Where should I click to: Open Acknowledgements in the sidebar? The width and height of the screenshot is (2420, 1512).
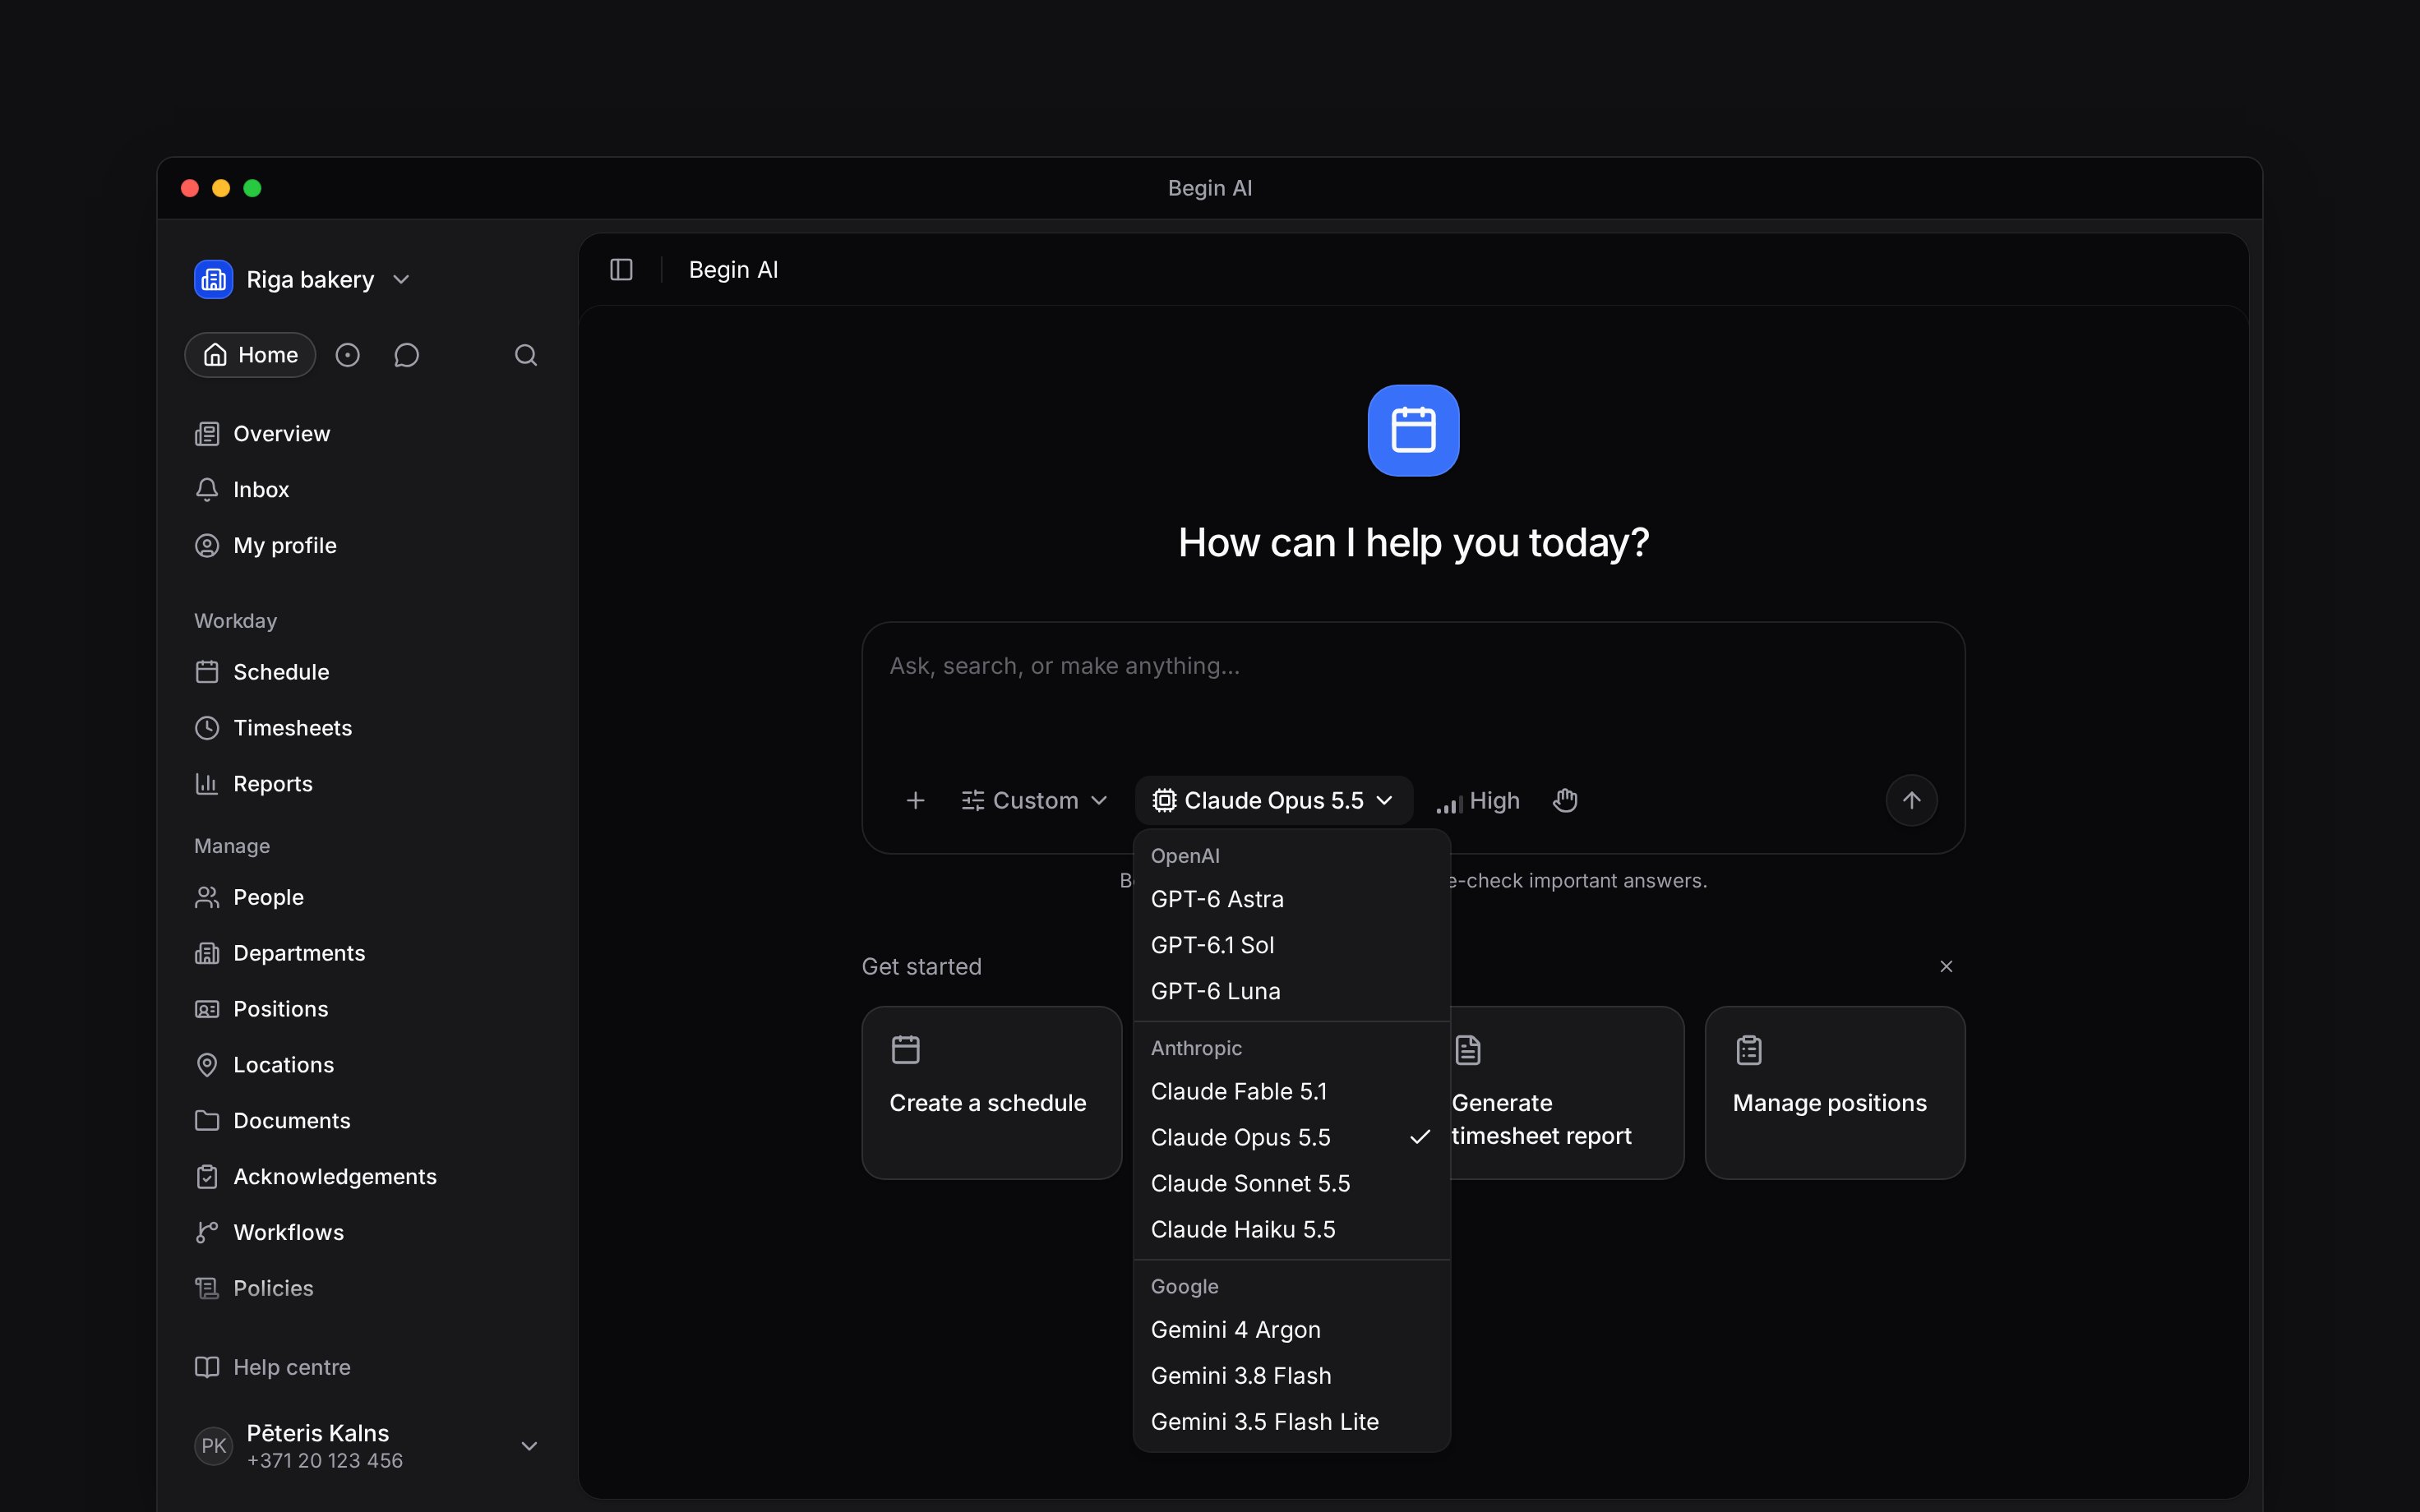368,1177
